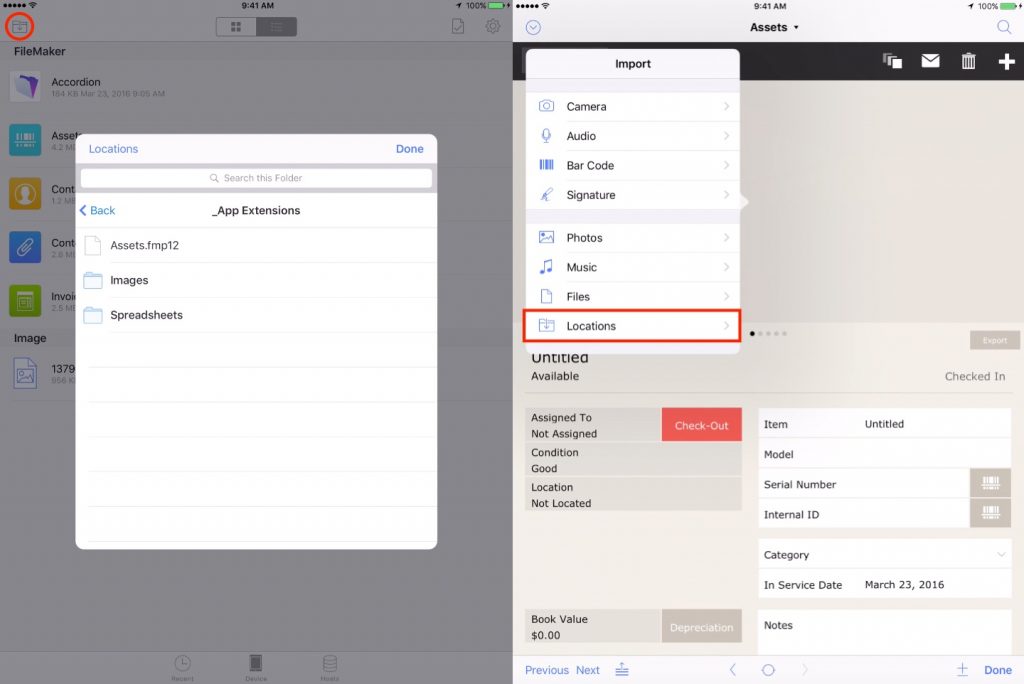Switch to grid view in file browser
The width and height of the screenshot is (1024, 684).
(236, 26)
